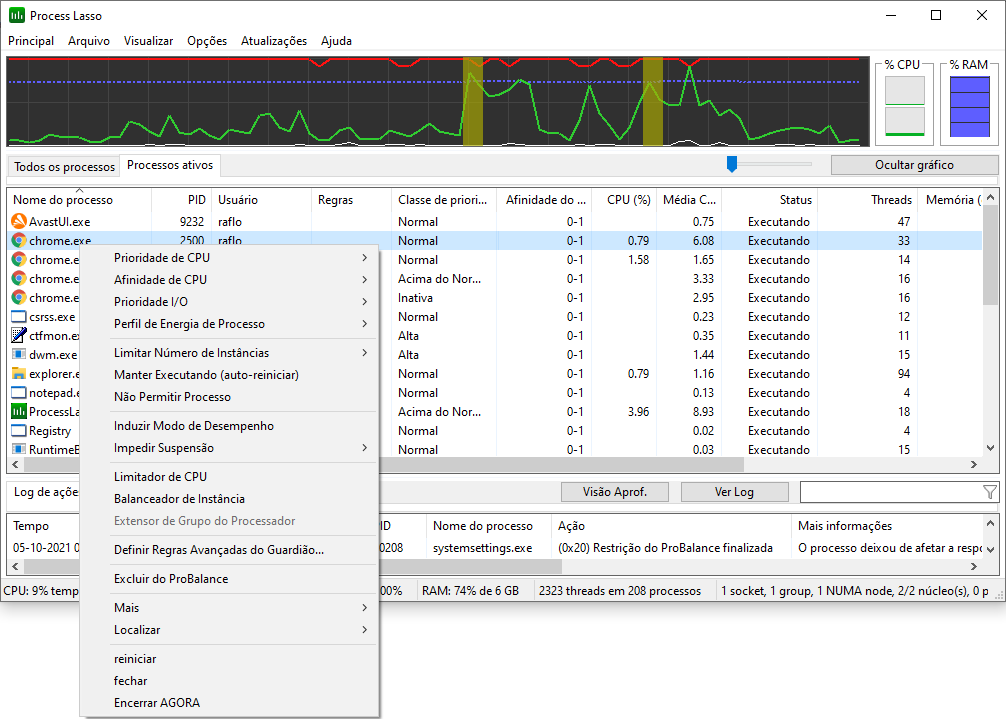Click 'RAM: 74% de 6 GB' status entry

pos(470,591)
